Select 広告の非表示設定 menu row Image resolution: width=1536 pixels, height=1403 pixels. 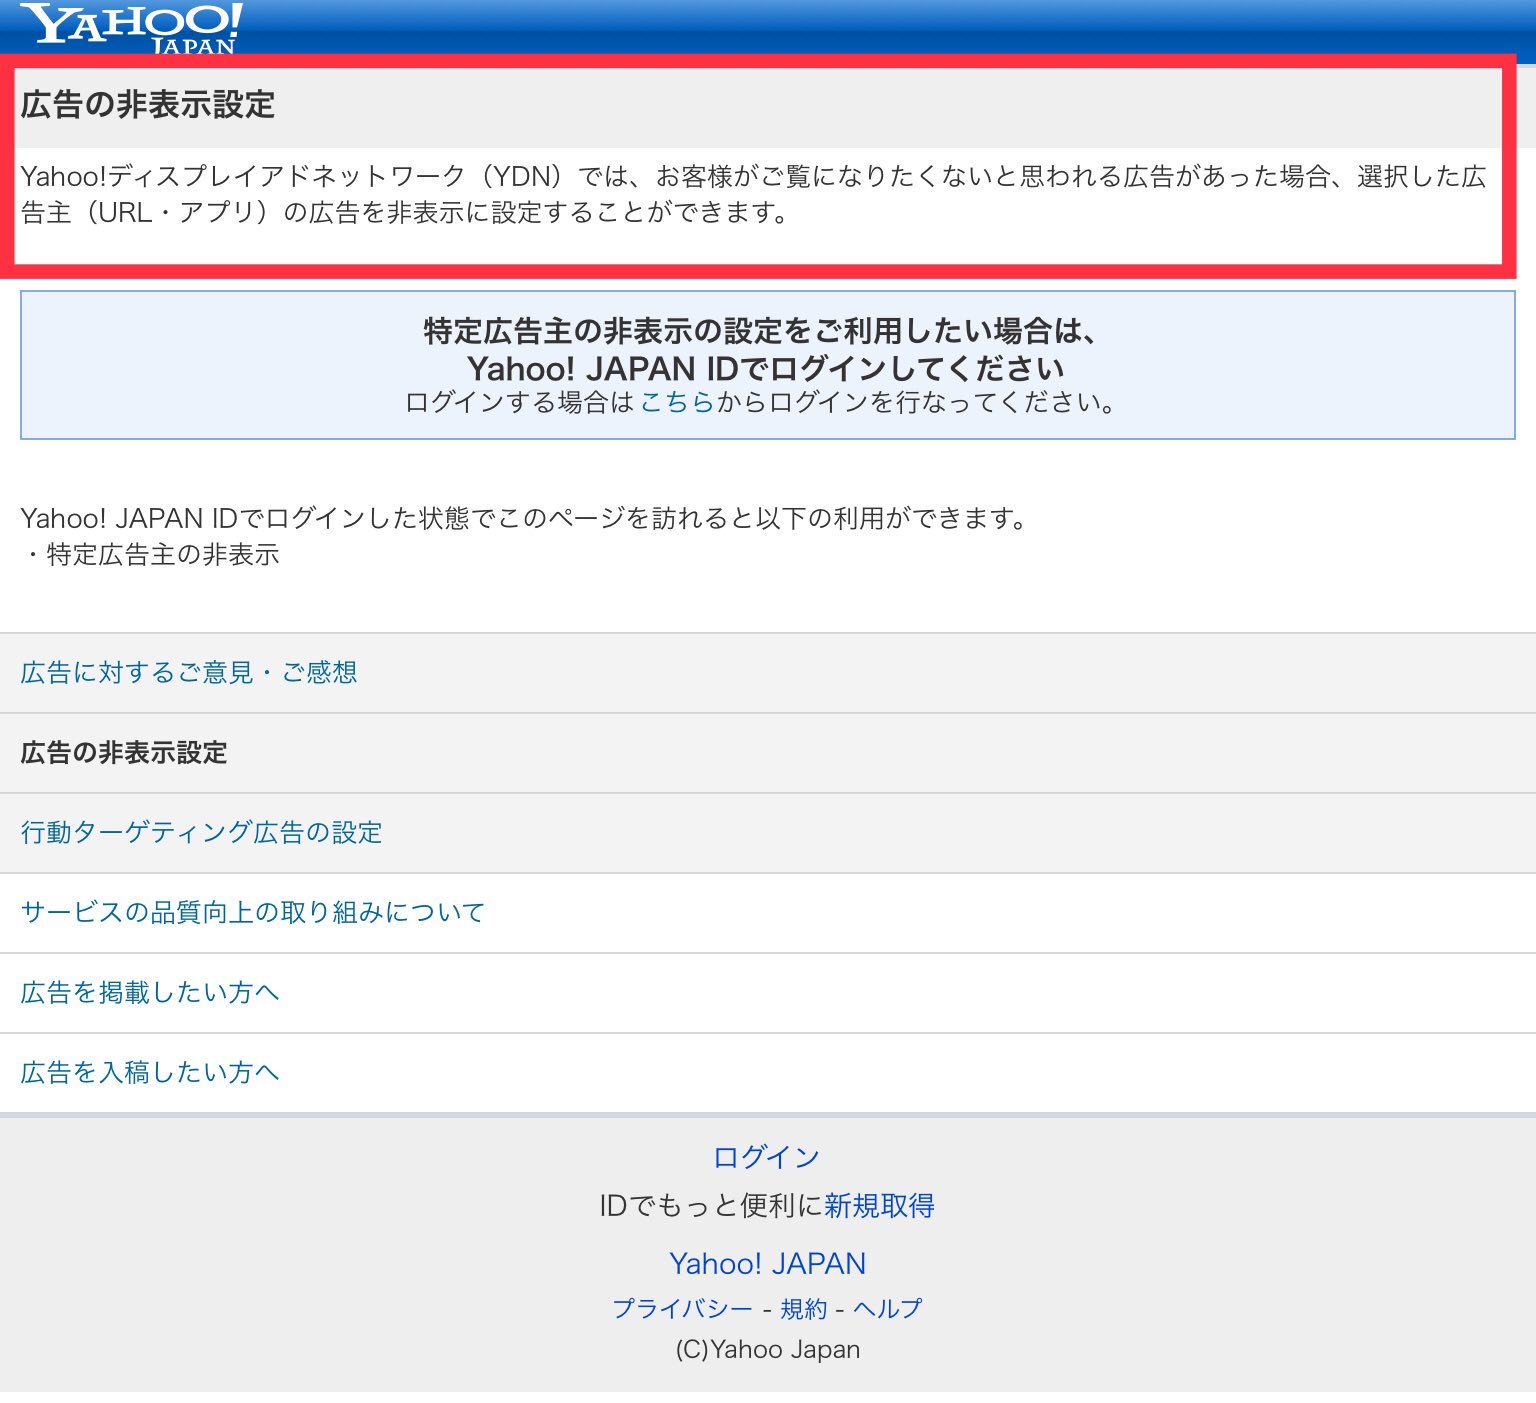768,753
